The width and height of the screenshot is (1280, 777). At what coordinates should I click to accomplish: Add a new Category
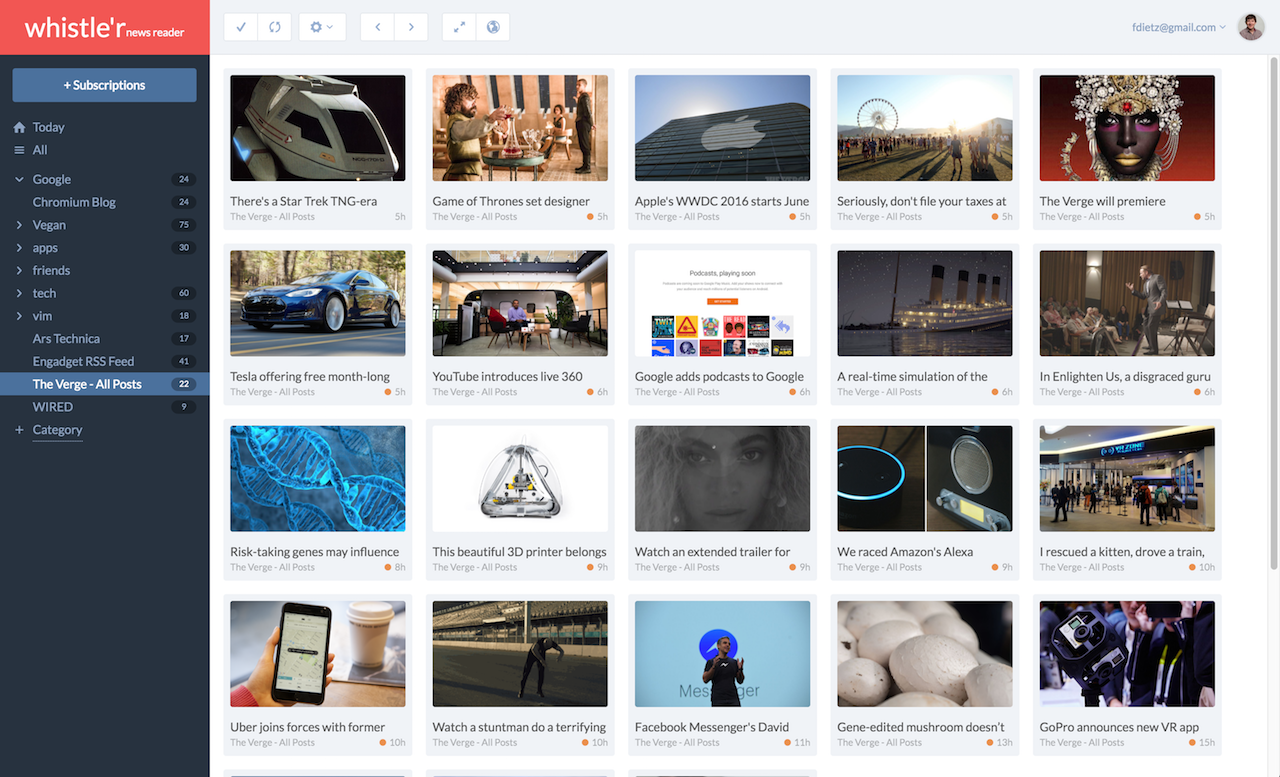[x=57, y=430]
